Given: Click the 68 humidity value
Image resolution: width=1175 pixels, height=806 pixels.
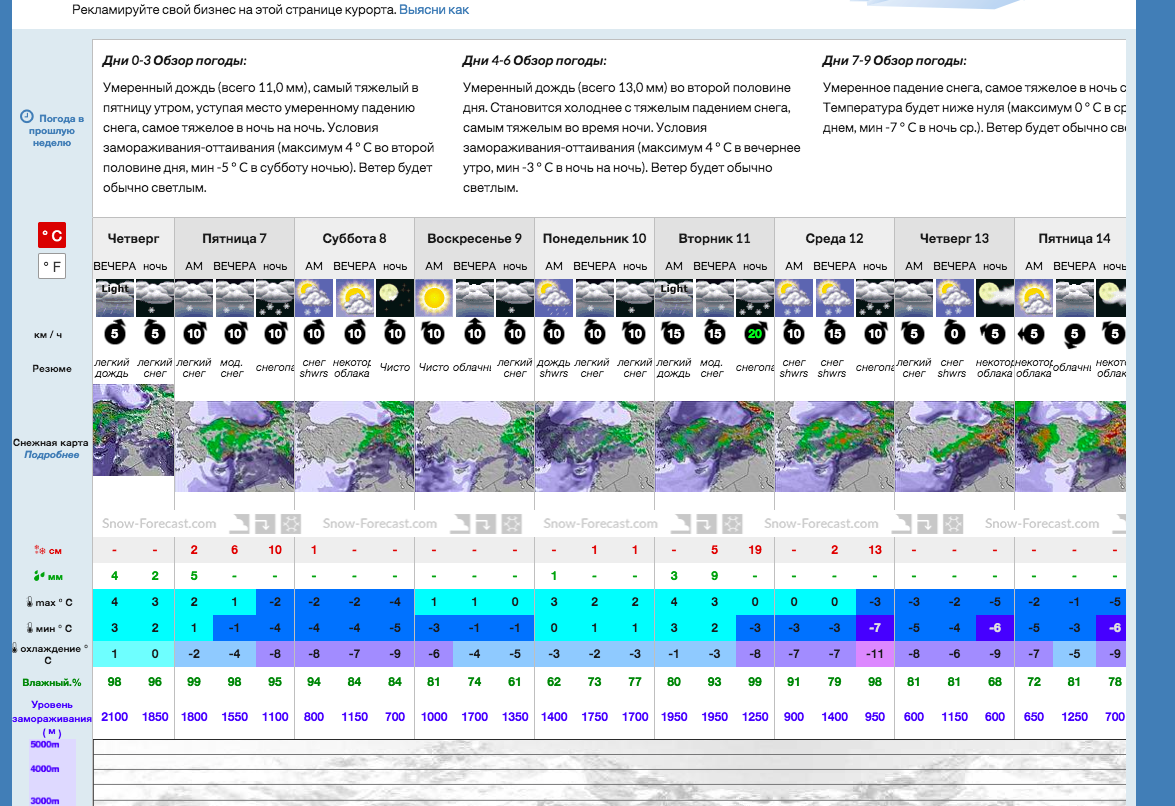Looking at the screenshot, I should coord(994,682).
